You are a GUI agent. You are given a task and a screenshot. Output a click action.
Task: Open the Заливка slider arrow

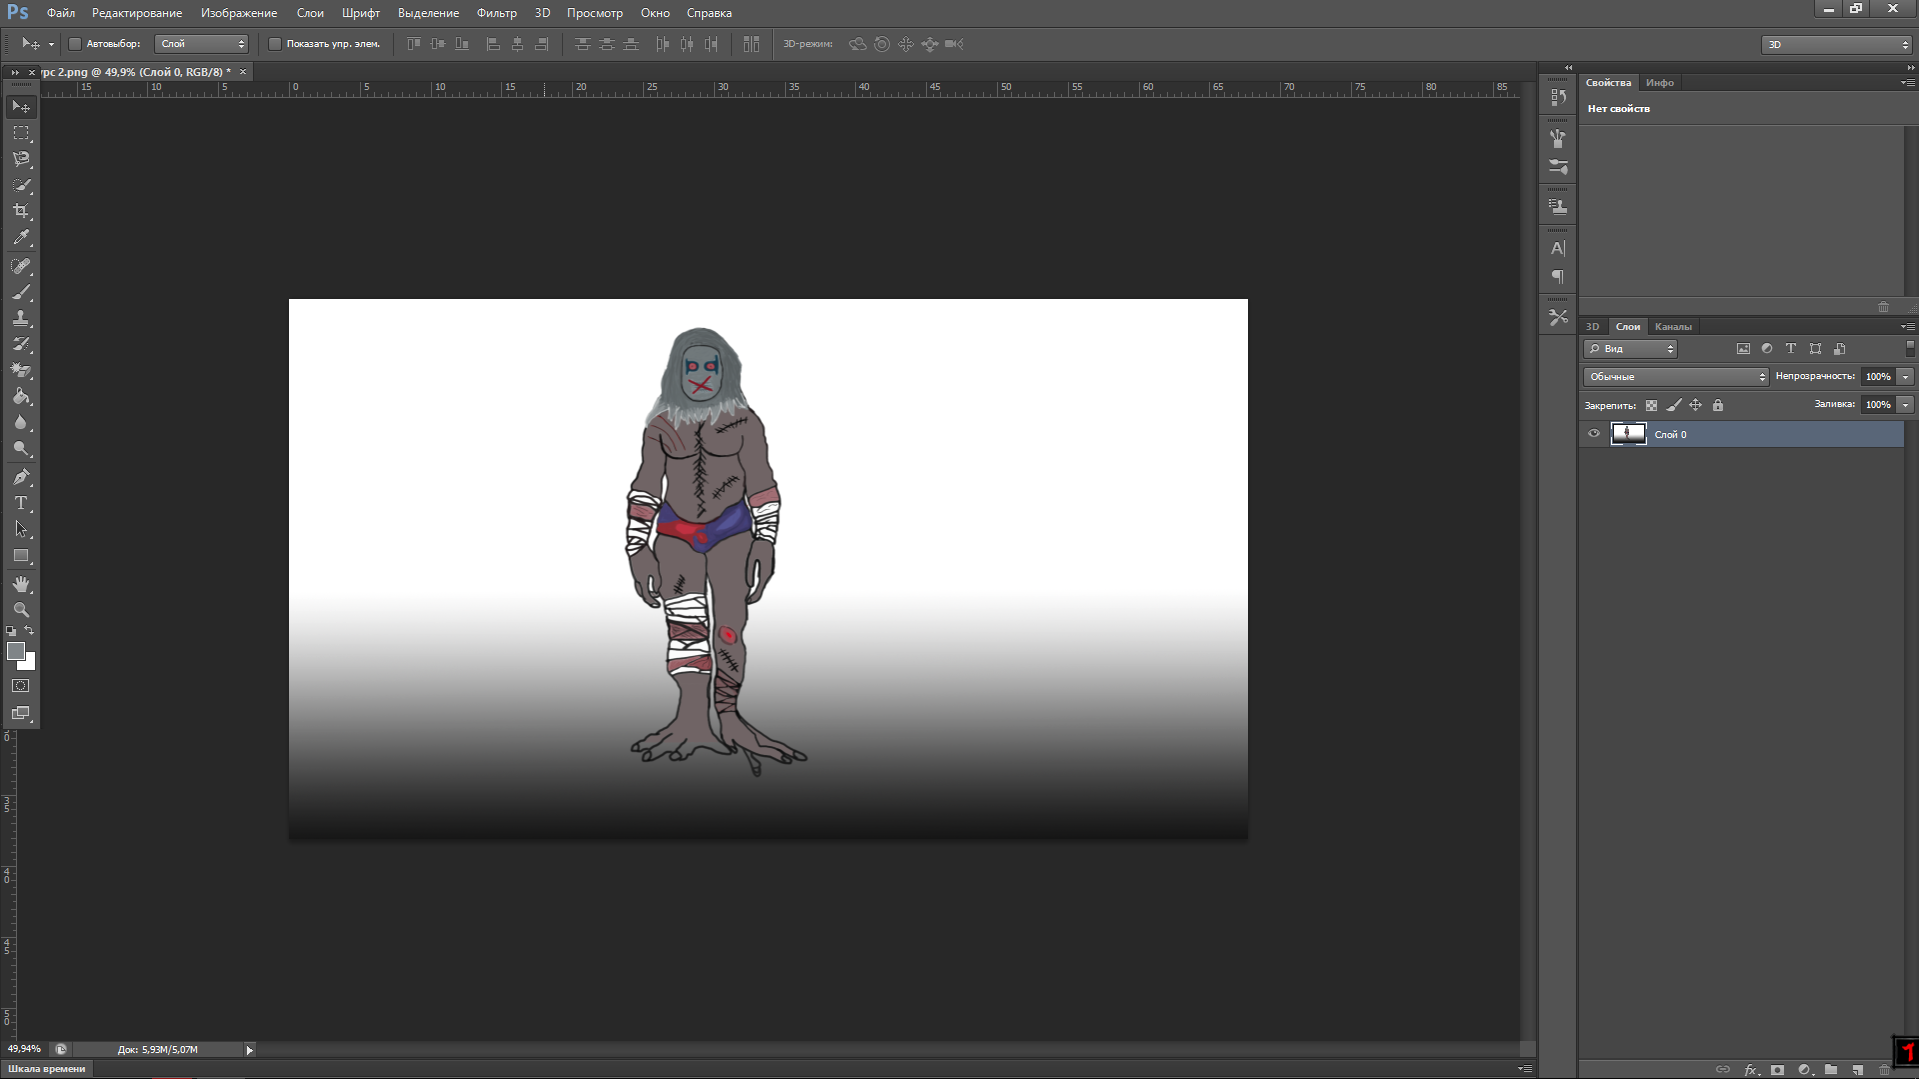(1906, 405)
